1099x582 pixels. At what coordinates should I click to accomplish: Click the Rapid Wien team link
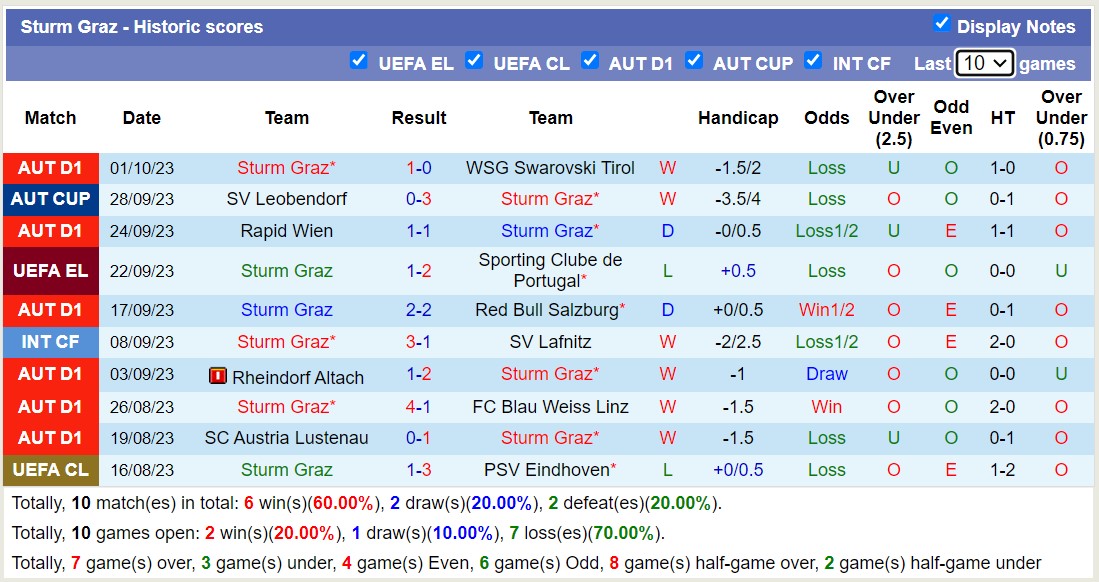[287, 231]
